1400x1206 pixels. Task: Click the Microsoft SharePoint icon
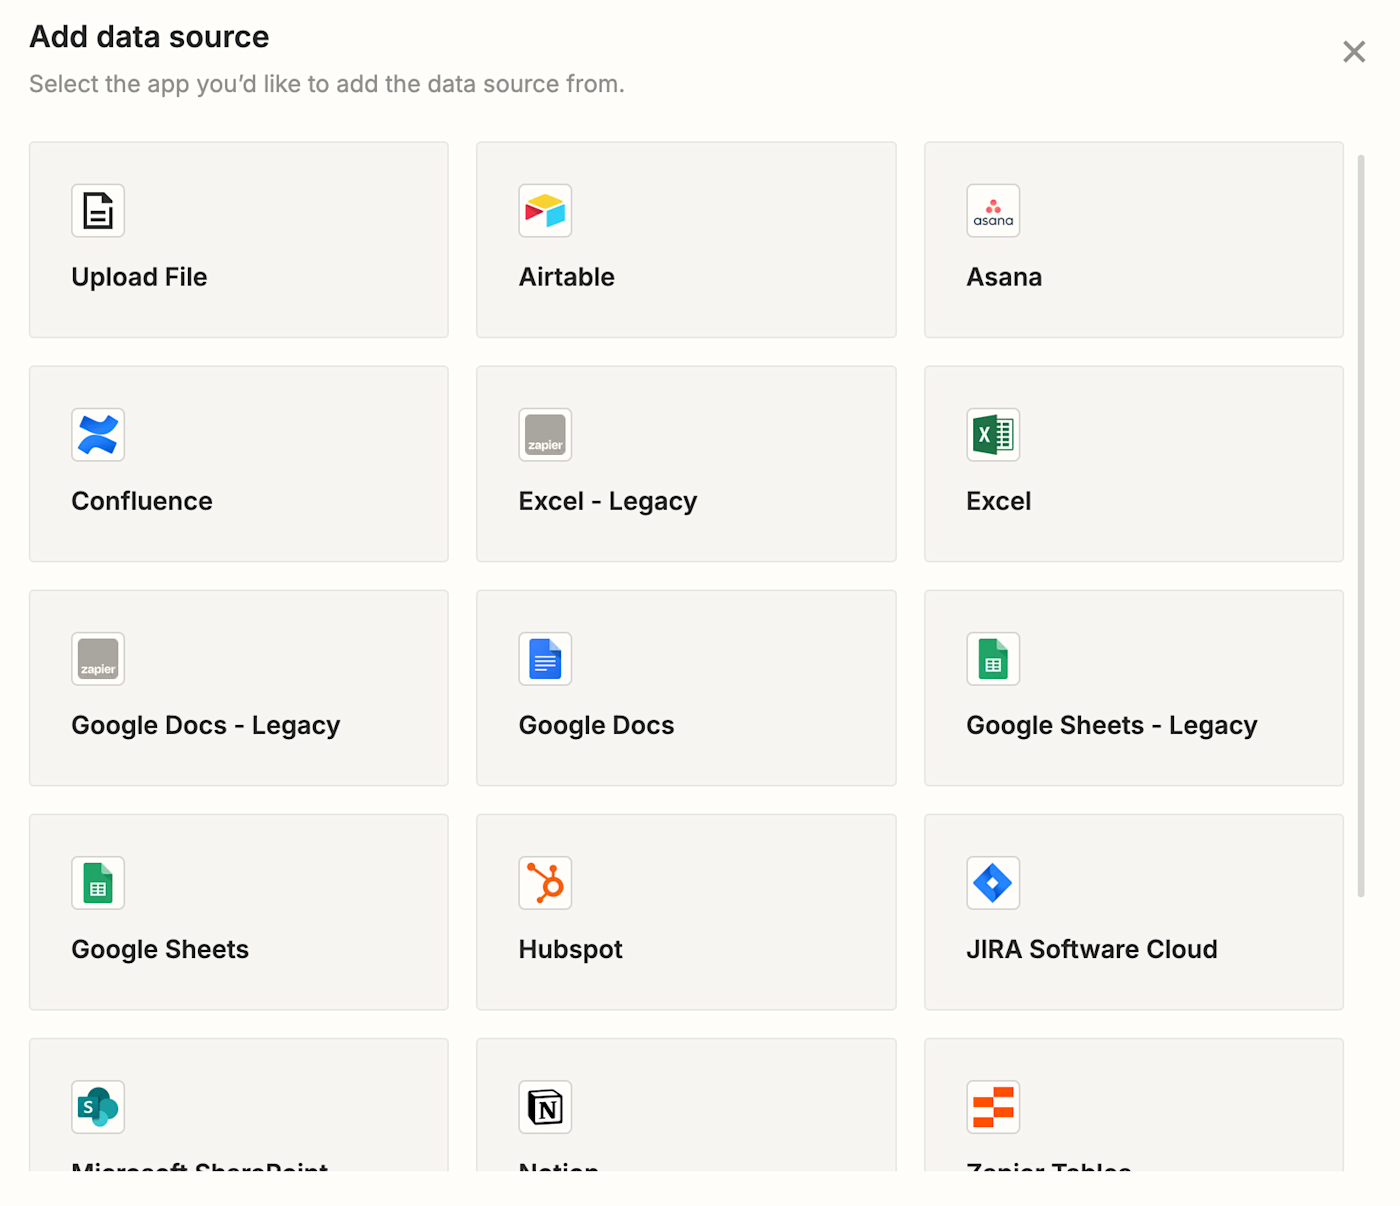[x=98, y=1106]
